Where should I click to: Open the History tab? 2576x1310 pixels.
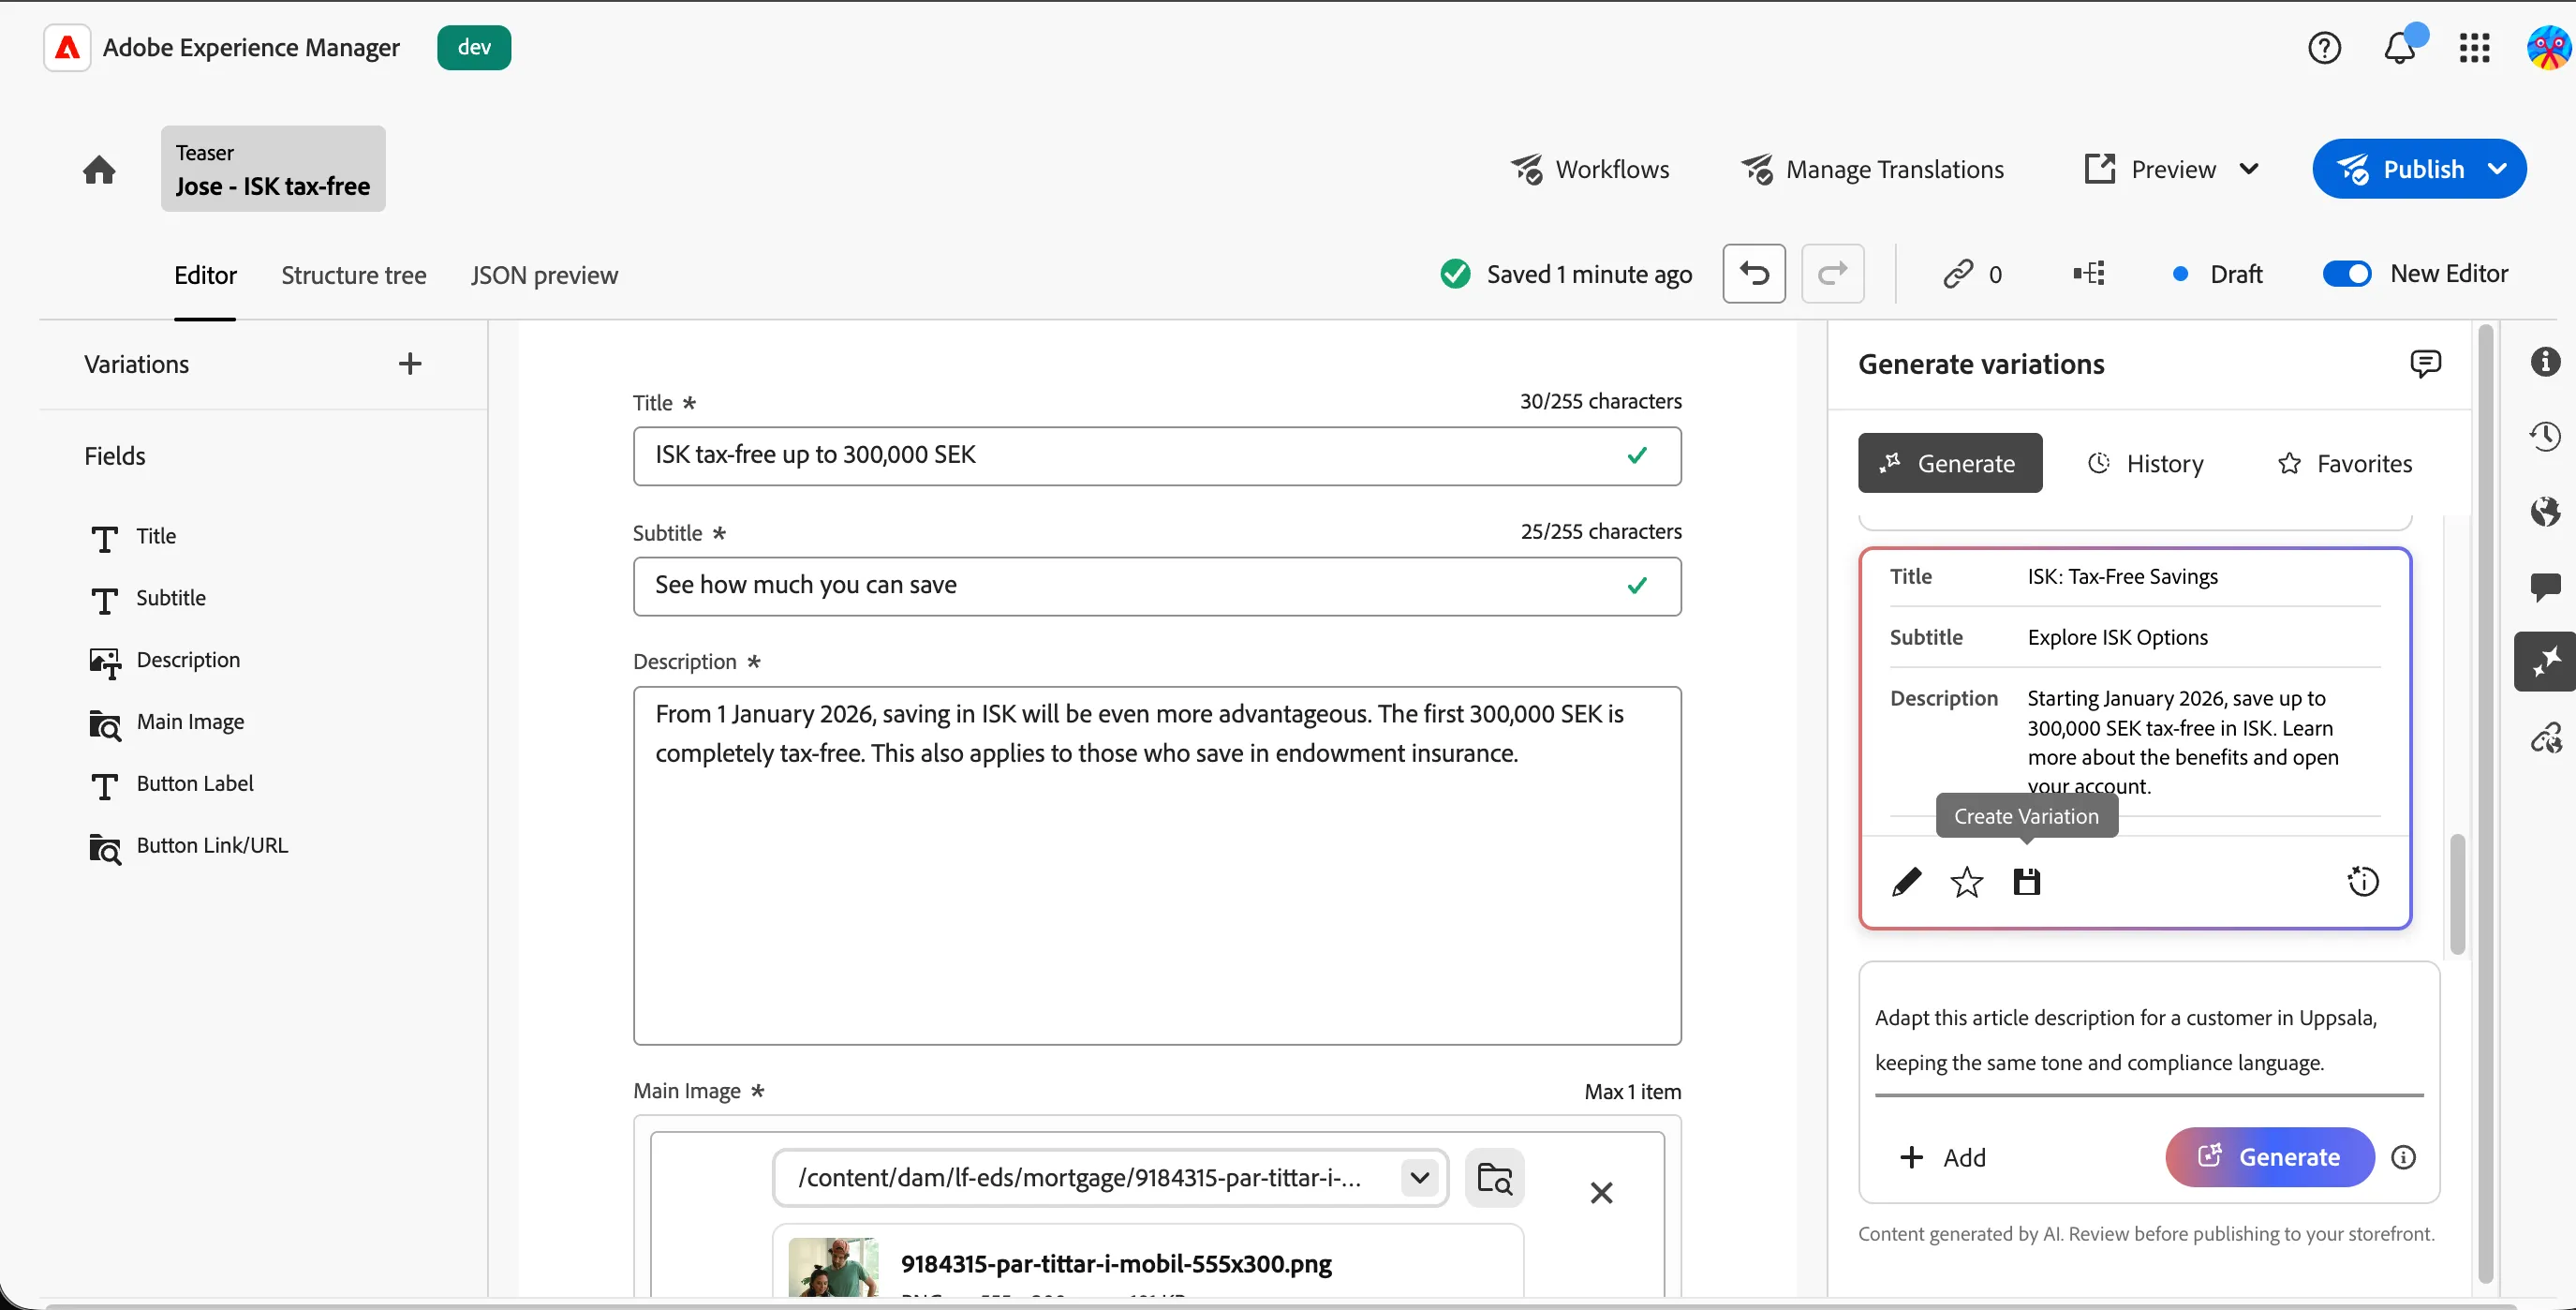tap(2146, 463)
